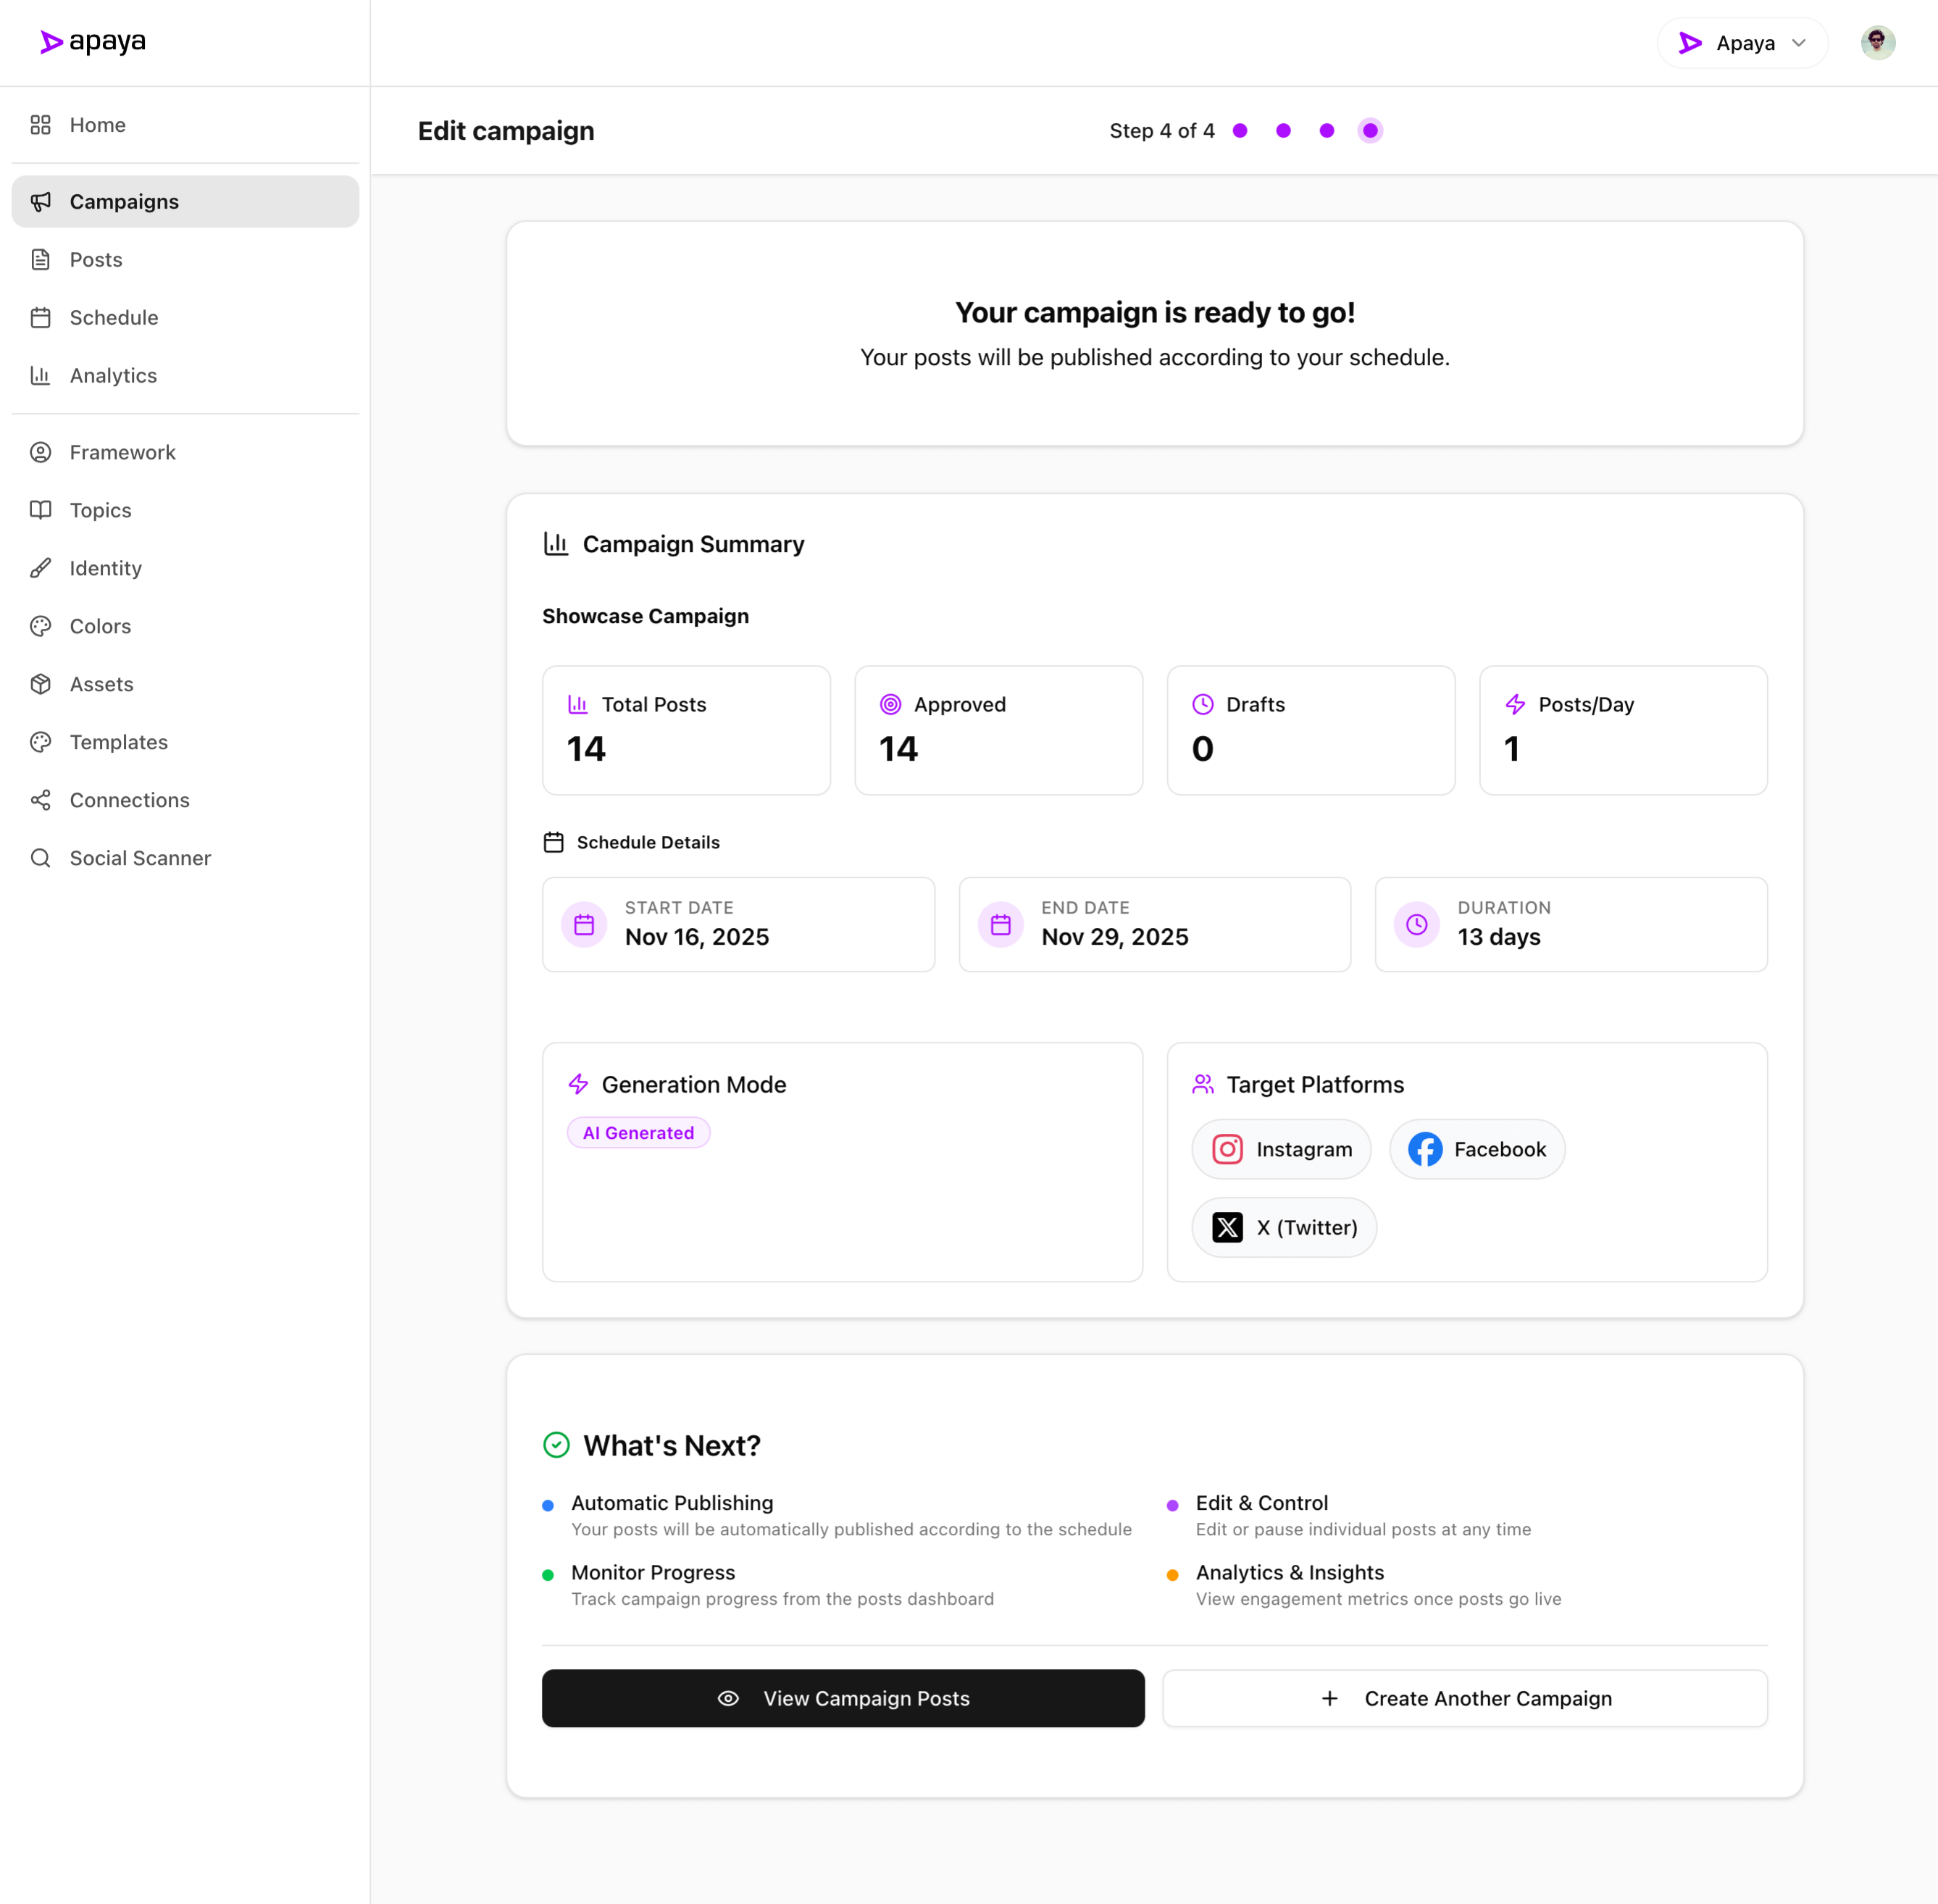Click the Campaigns megaphone icon

(41, 202)
